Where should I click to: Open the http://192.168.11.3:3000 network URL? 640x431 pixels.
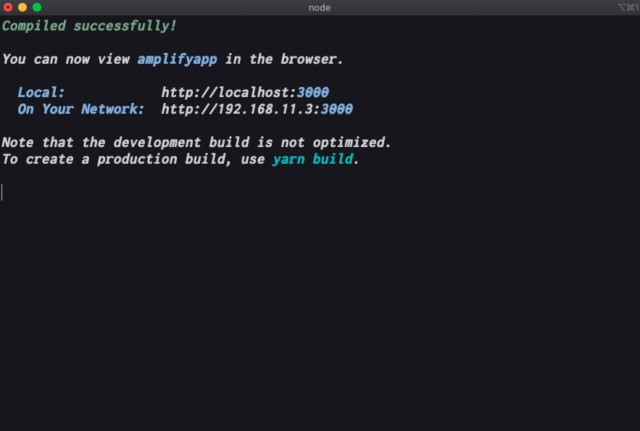click(257, 109)
